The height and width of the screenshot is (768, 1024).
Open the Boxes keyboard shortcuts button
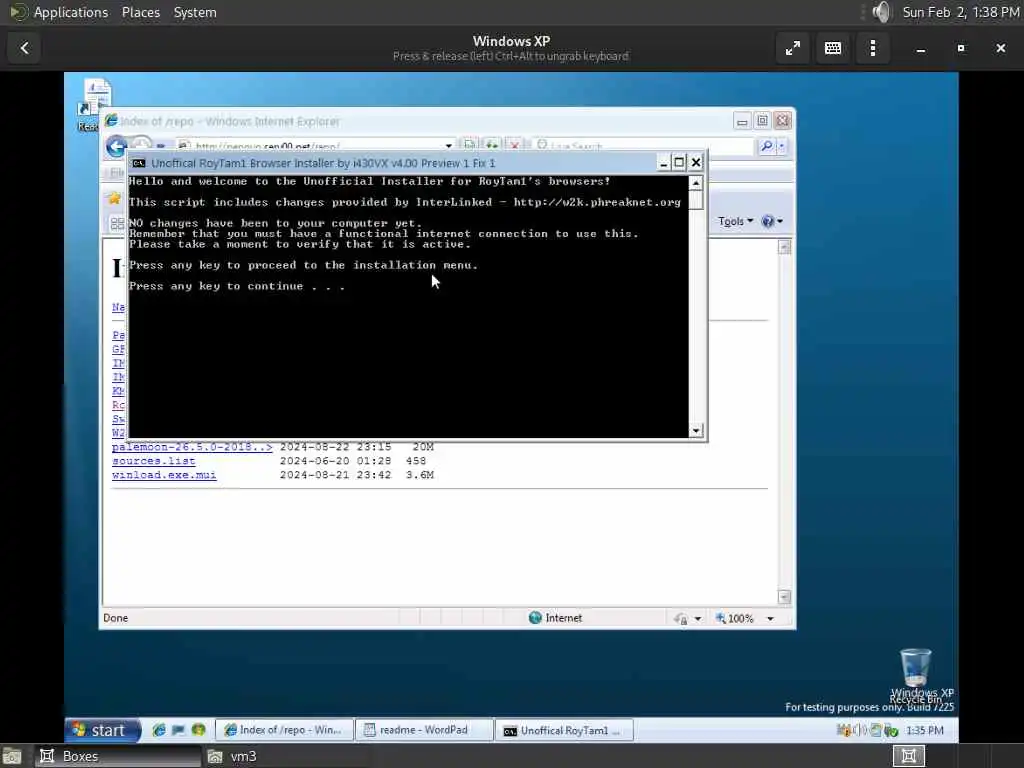[x=833, y=48]
